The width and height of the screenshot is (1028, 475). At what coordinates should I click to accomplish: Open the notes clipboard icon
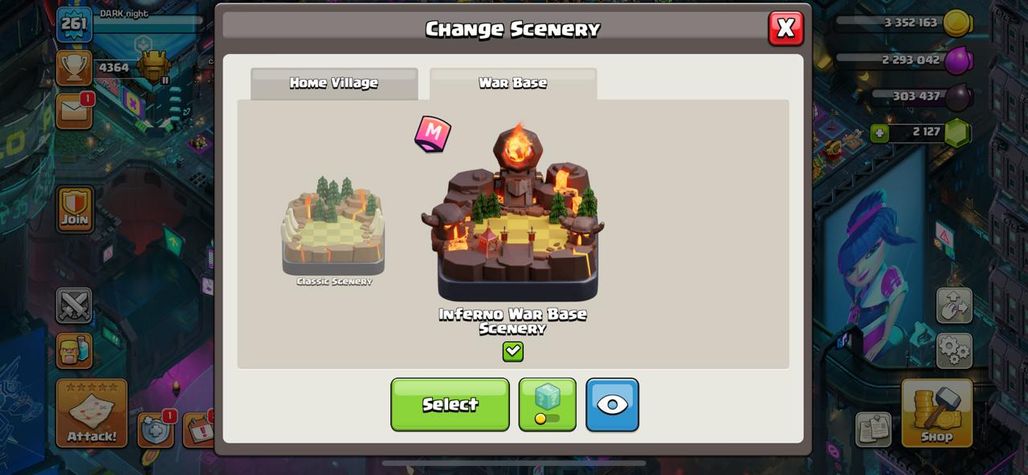click(x=873, y=429)
